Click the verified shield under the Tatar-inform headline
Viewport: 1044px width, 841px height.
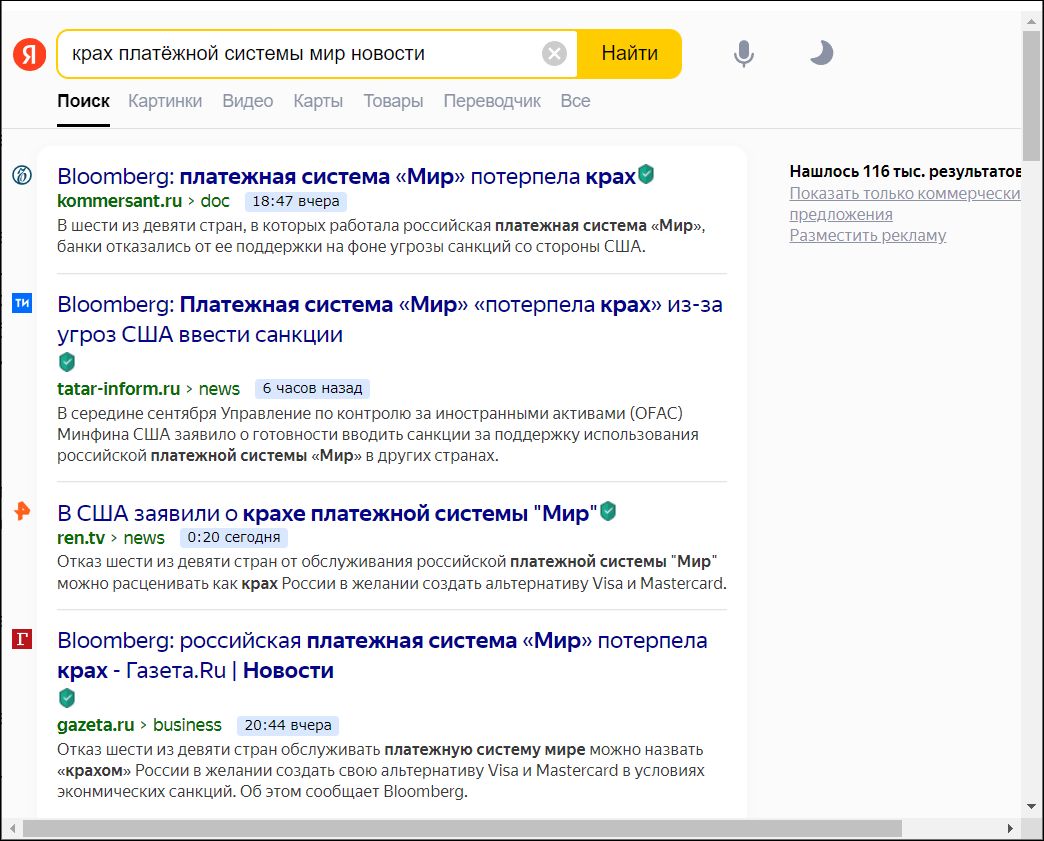pyautogui.click(x=67, y=362)
